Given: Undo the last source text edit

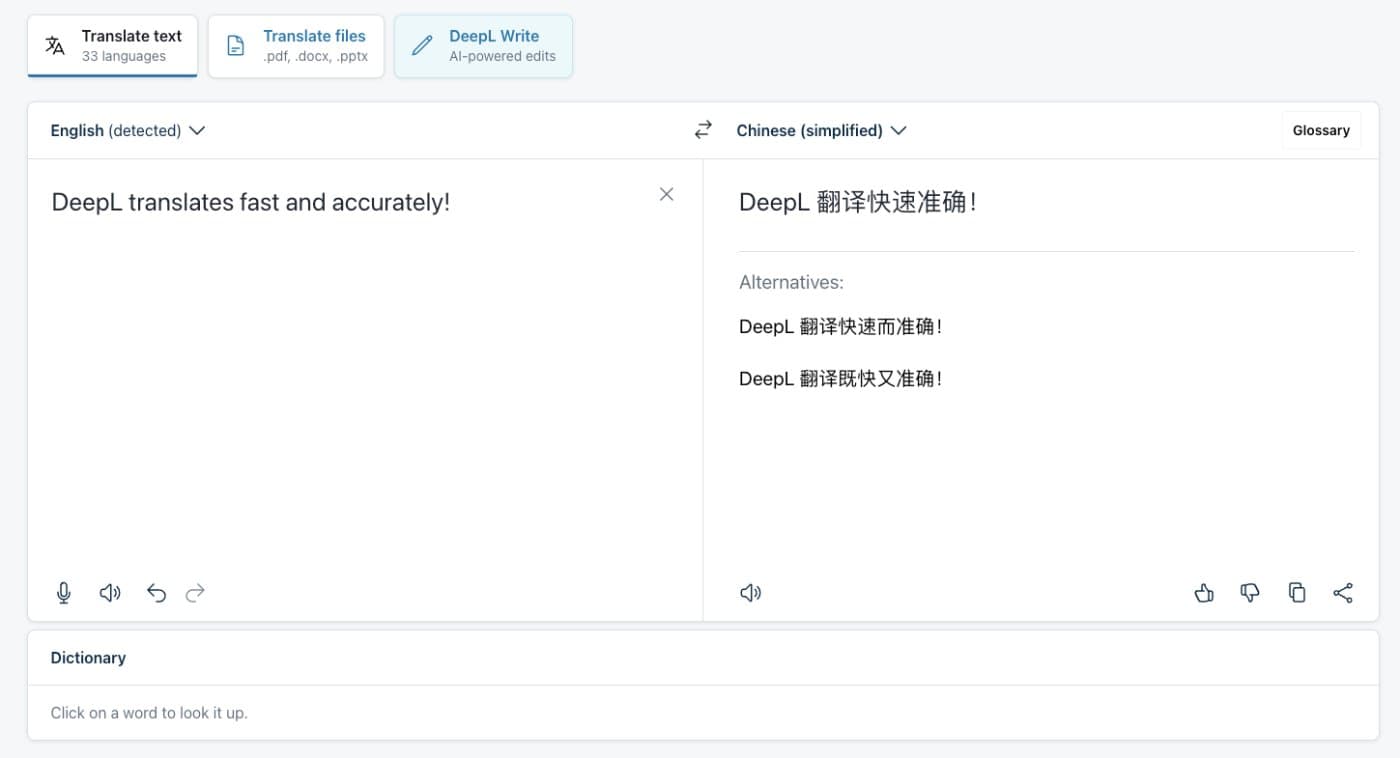Looking at the screenshot, I should tap(156, 593).
